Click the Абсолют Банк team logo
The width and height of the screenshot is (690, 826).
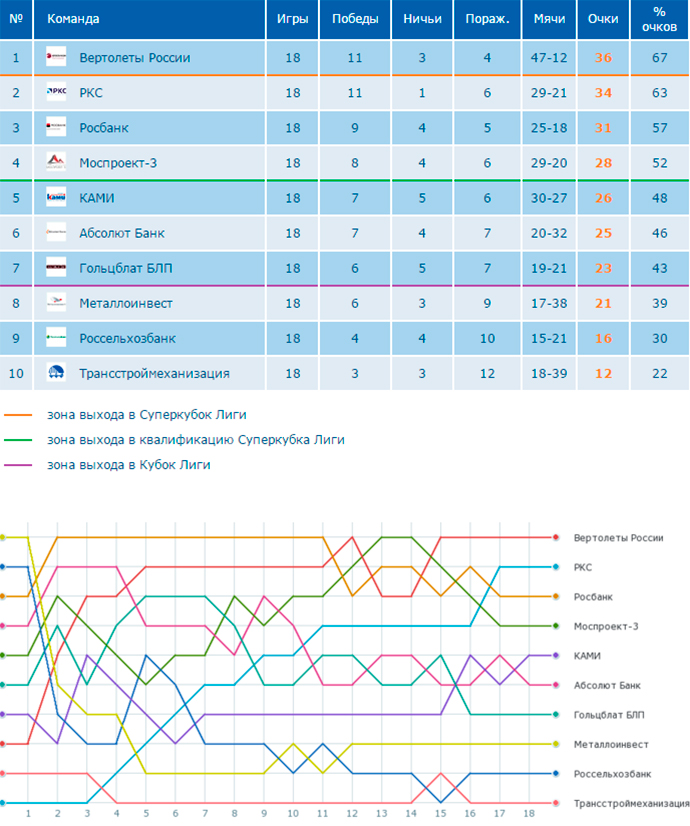click(56, 232)
